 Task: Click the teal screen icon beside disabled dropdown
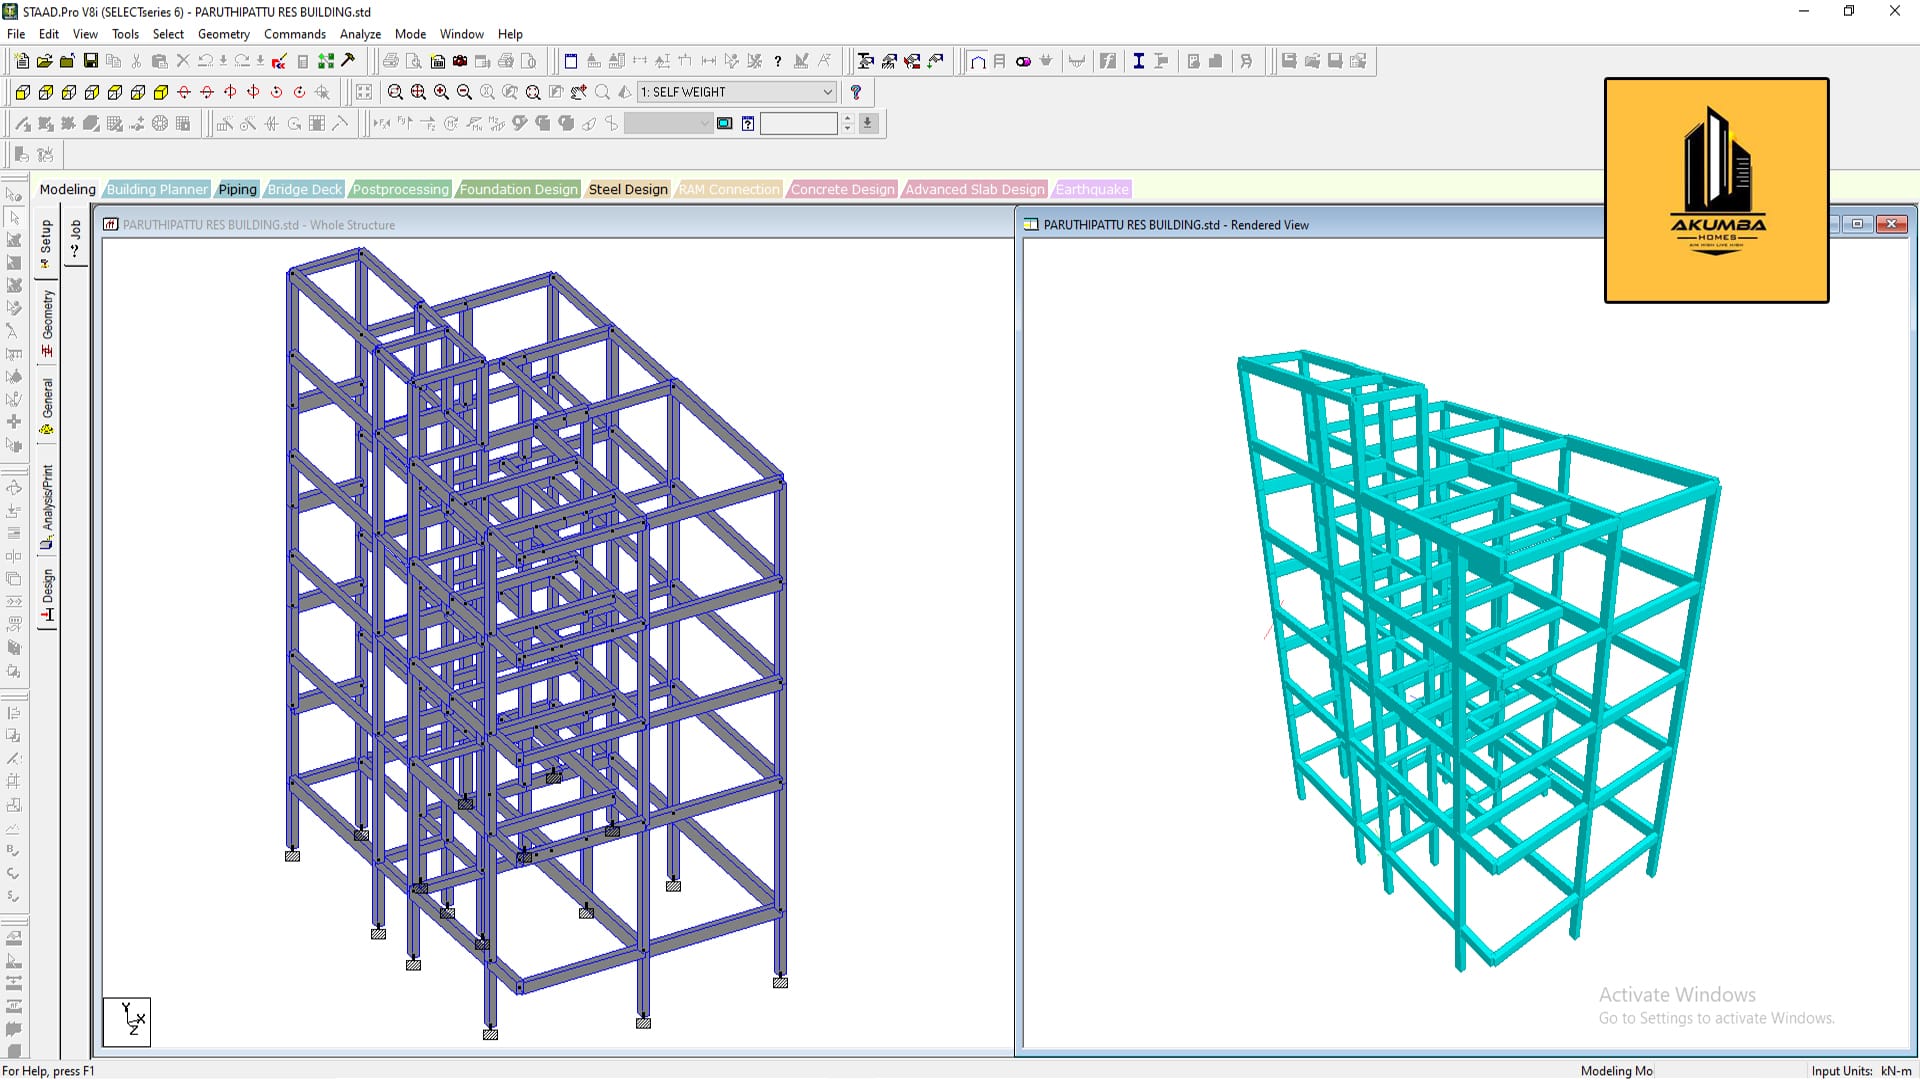click(x=725, y=123)
